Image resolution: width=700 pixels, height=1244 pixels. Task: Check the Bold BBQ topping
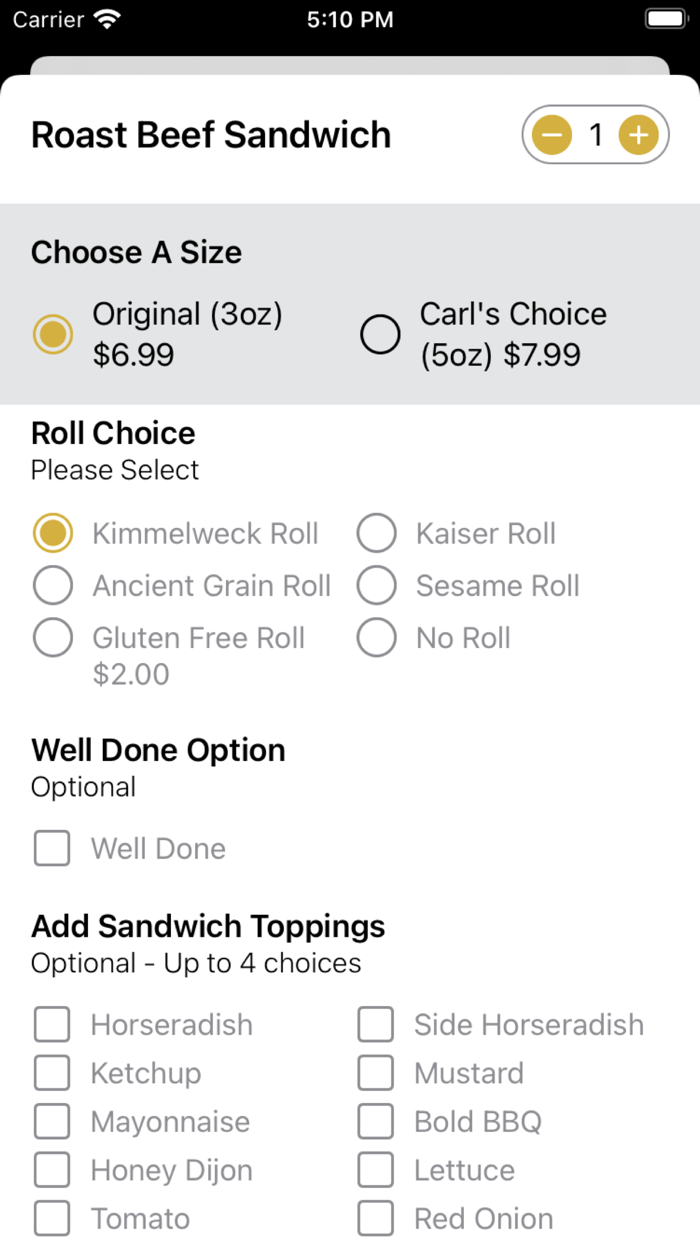376,1122
